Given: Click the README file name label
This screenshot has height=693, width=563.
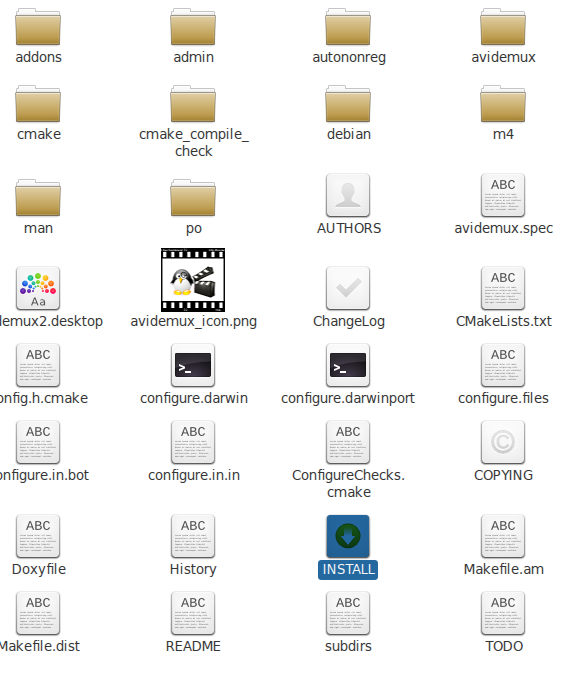Looking at the screenshot, I should click(x=193, y=646).
